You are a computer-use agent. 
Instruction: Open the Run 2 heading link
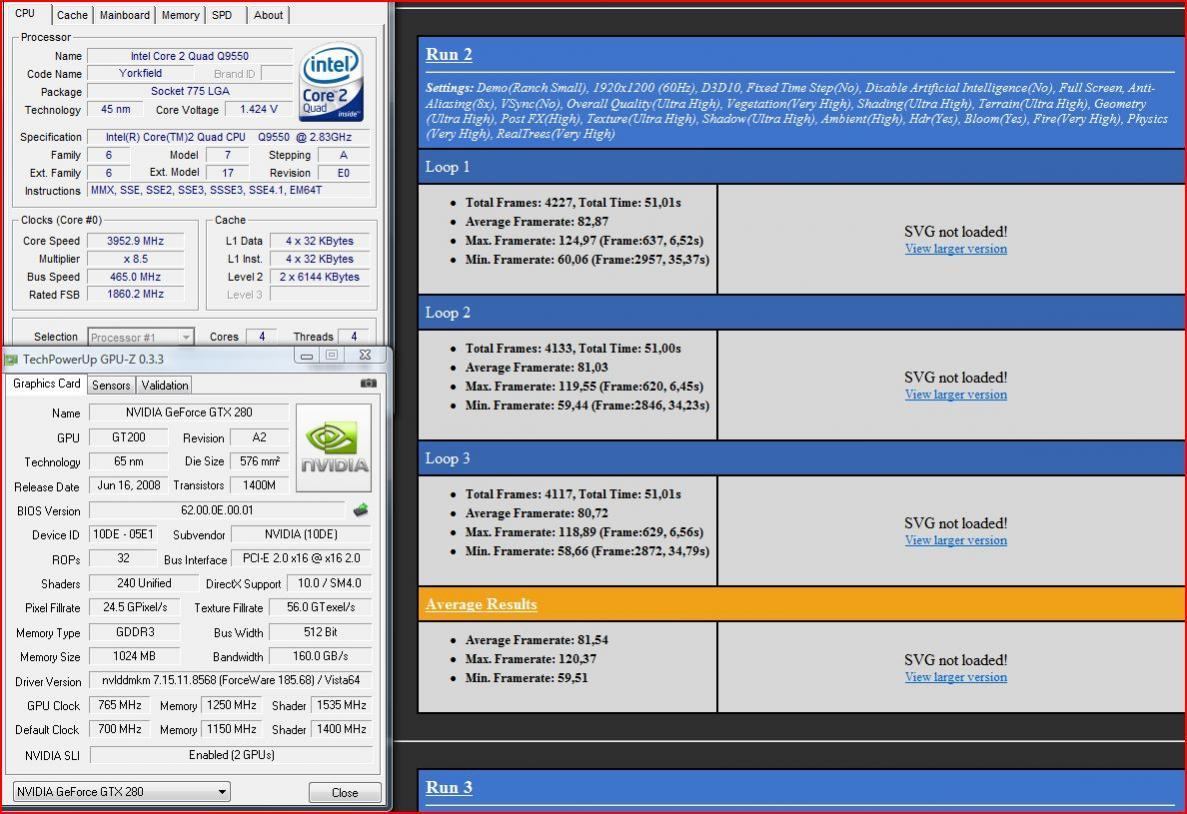pos(448,55)
